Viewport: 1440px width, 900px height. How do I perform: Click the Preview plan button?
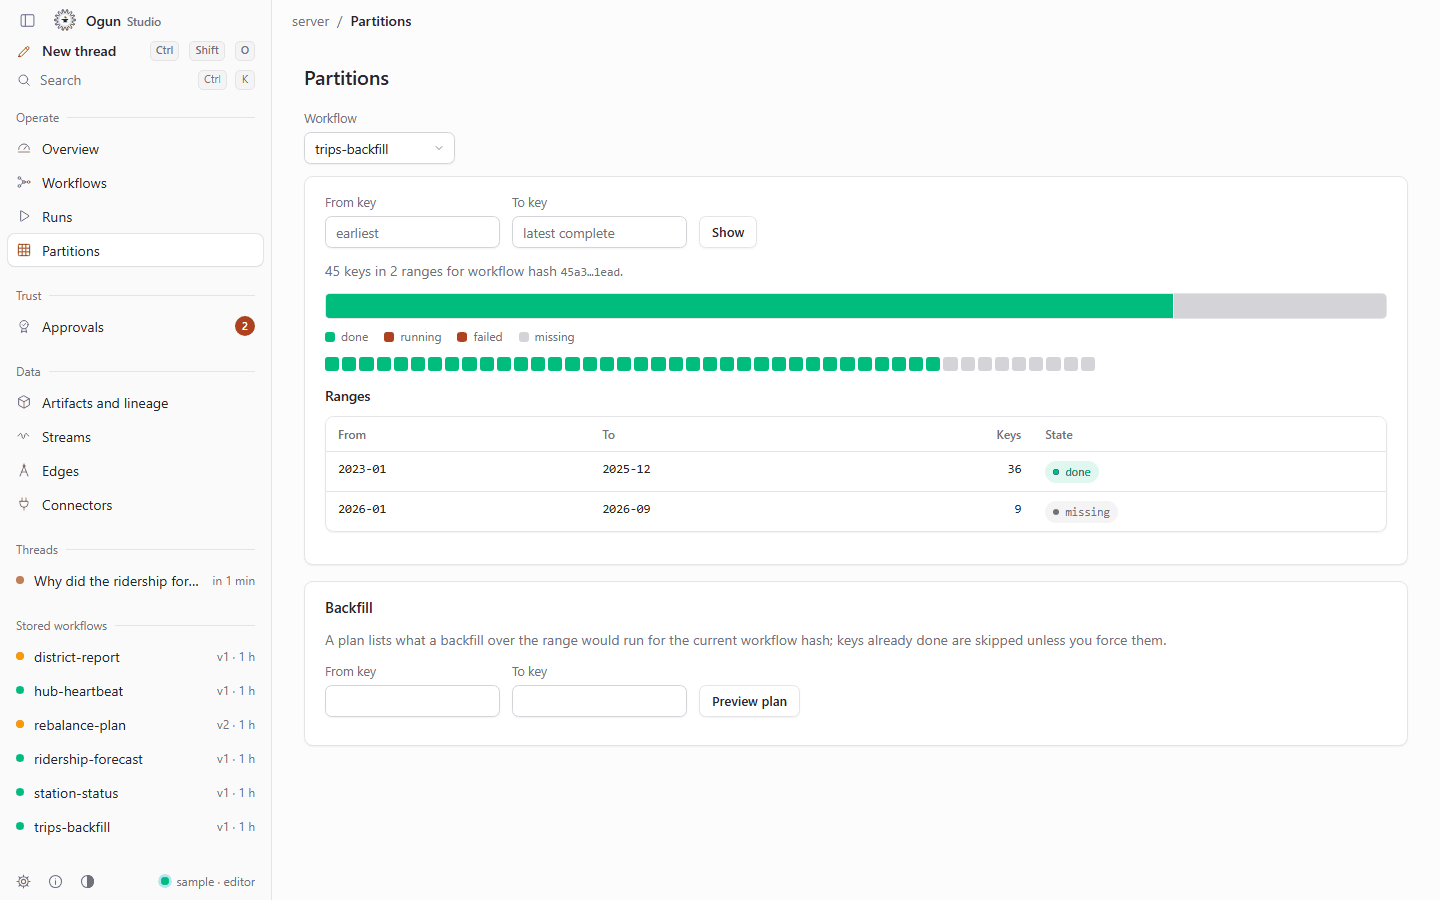tap(749, 701)
